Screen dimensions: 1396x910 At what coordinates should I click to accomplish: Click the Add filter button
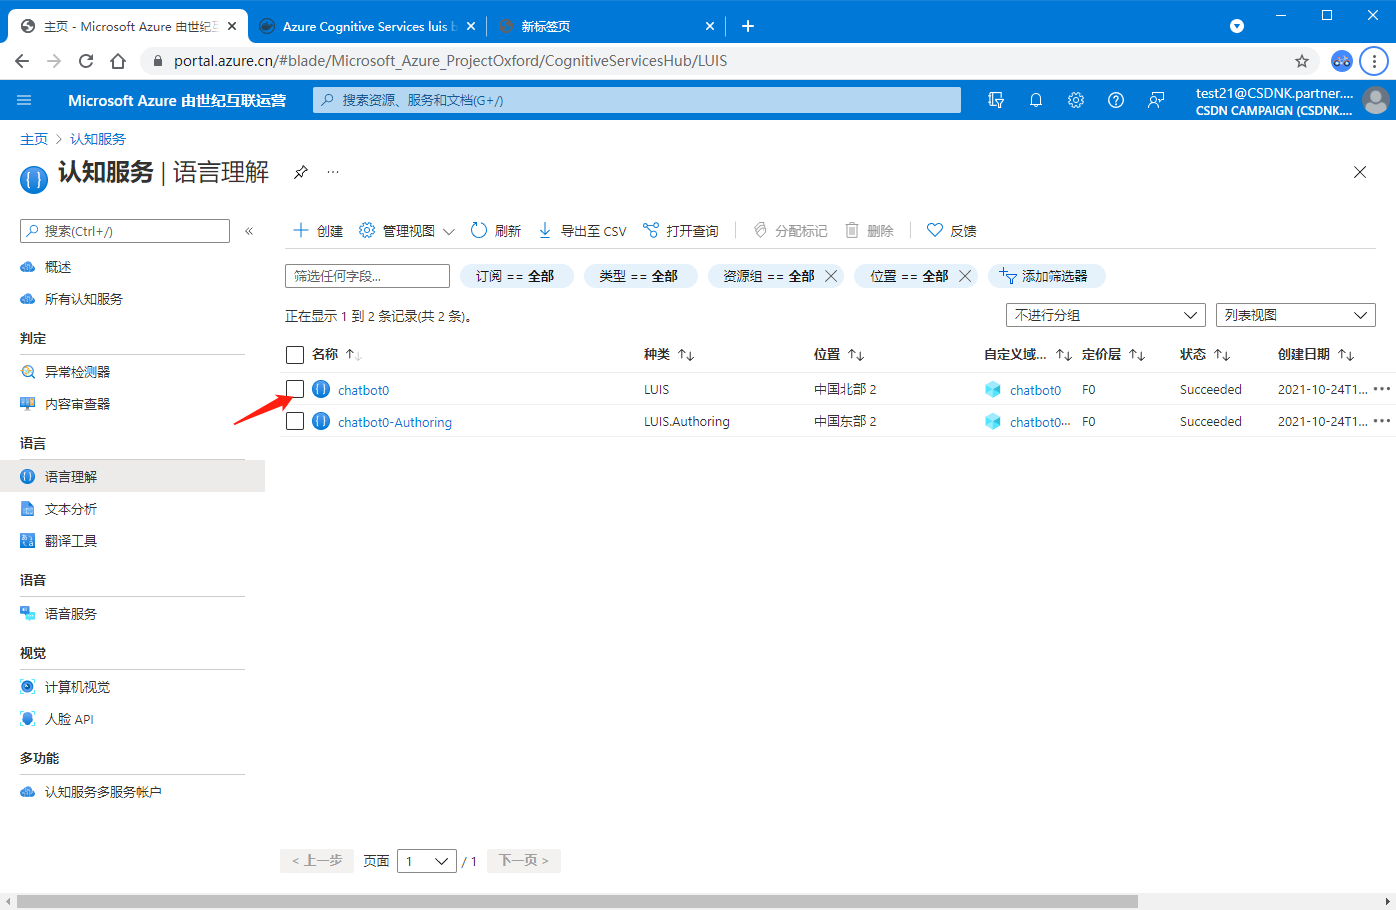[1047, 276]
